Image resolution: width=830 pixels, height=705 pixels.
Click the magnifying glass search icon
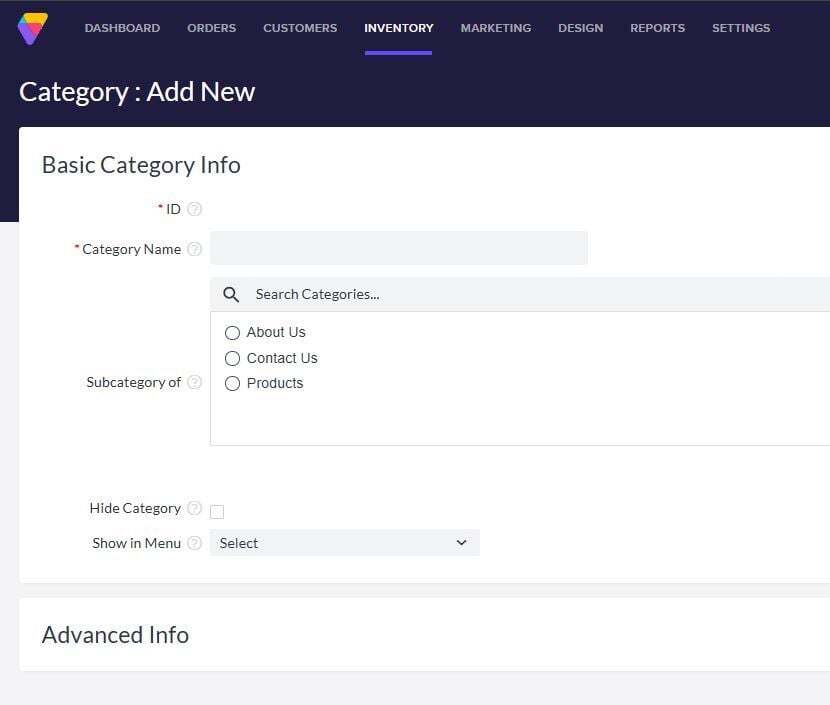[231, 294]
